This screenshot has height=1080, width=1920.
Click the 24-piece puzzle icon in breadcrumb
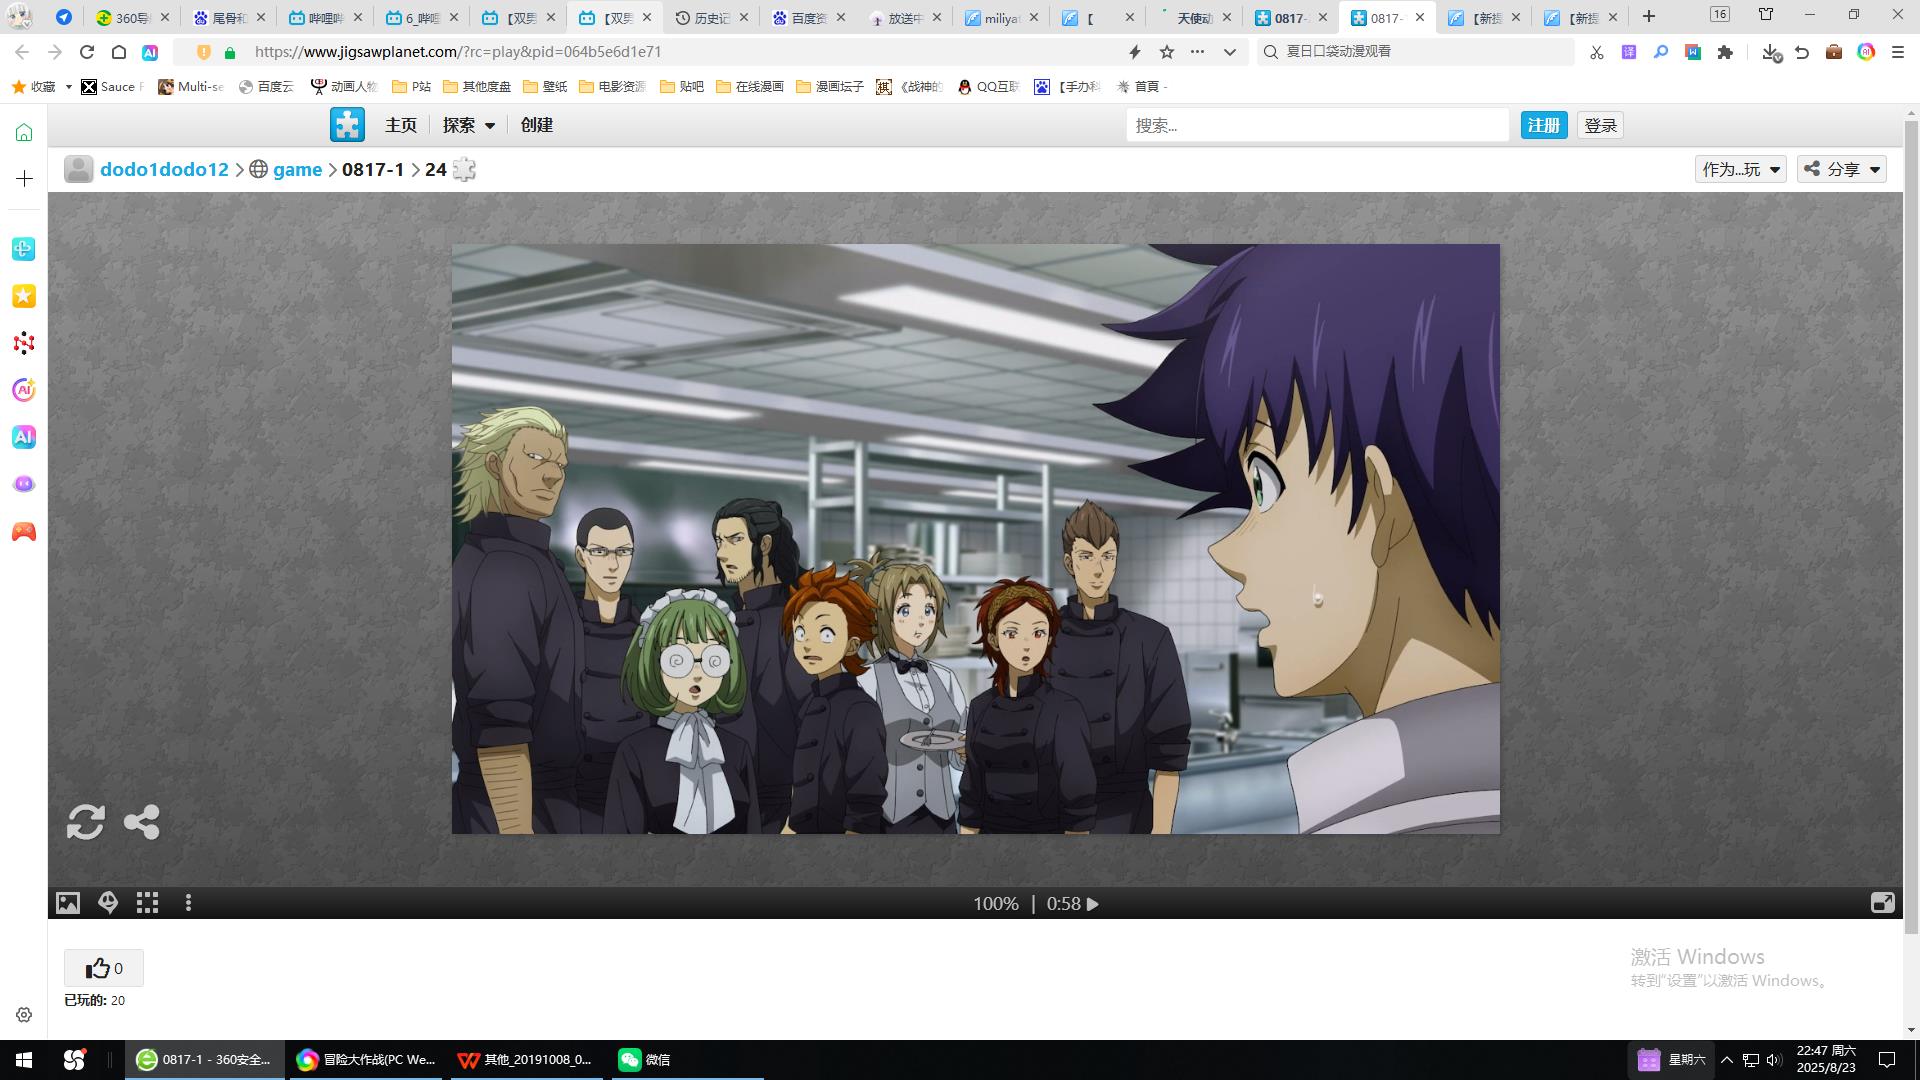pos(464,169)
